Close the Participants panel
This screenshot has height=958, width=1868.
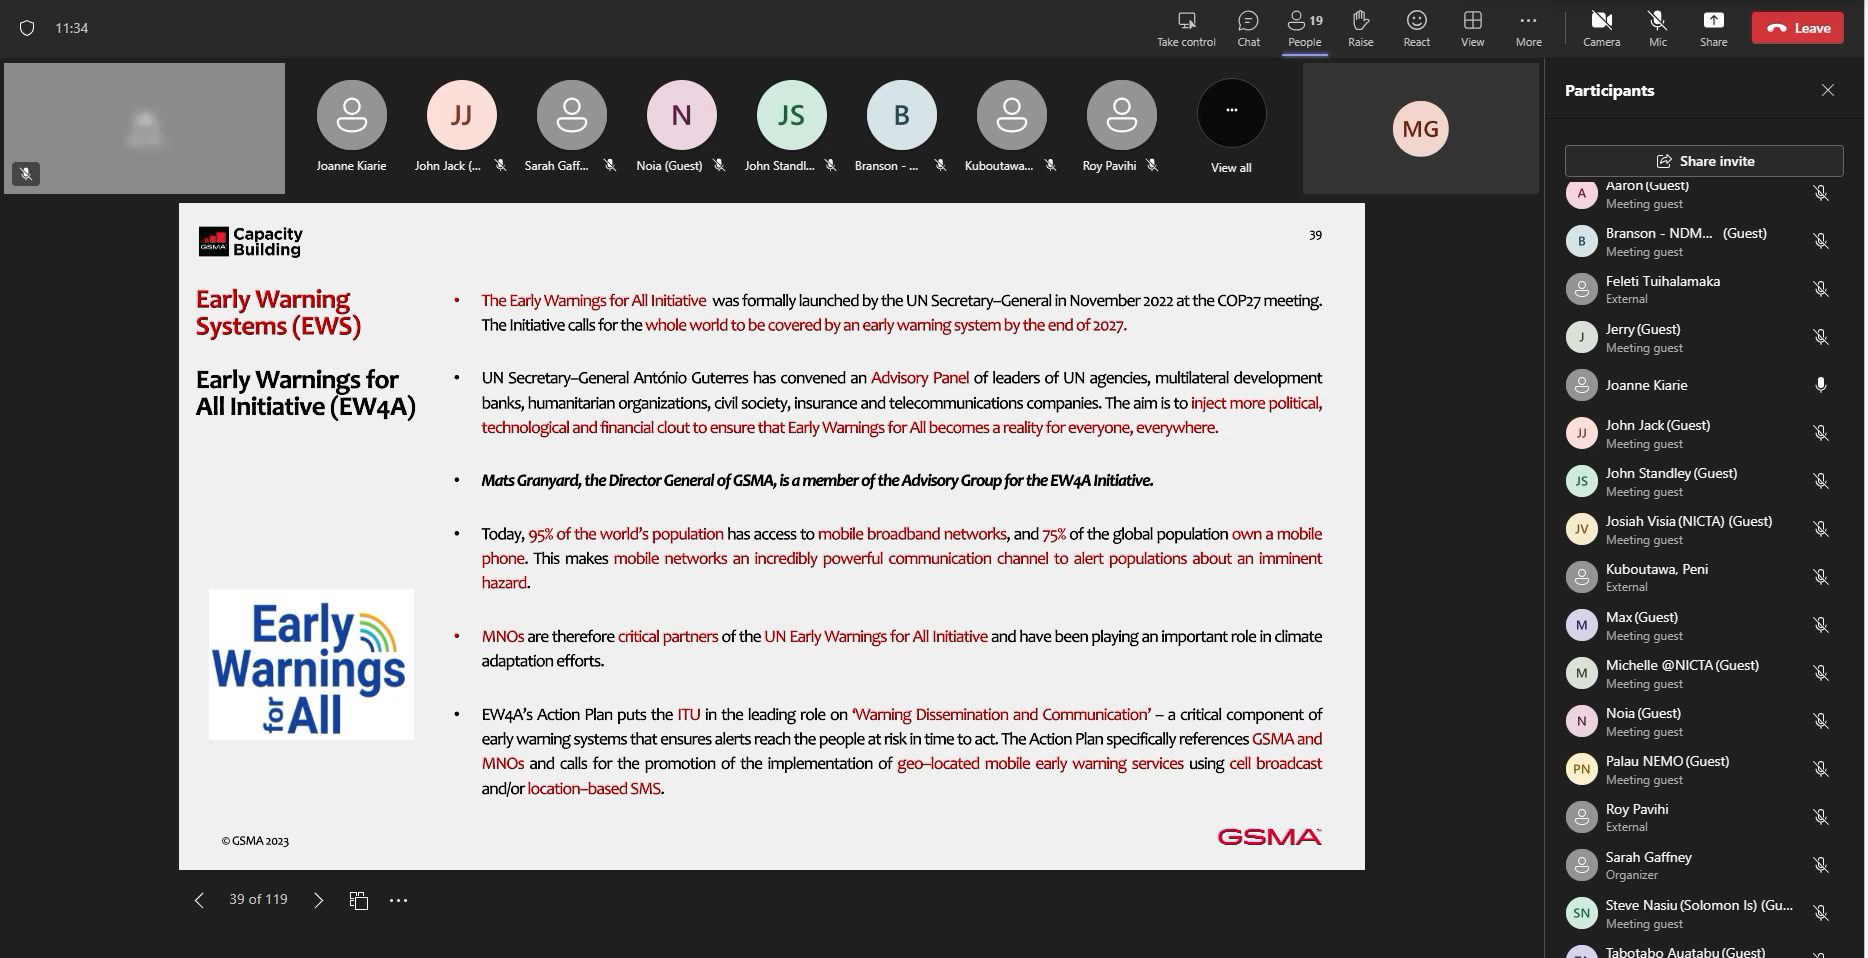[1827, 90]
